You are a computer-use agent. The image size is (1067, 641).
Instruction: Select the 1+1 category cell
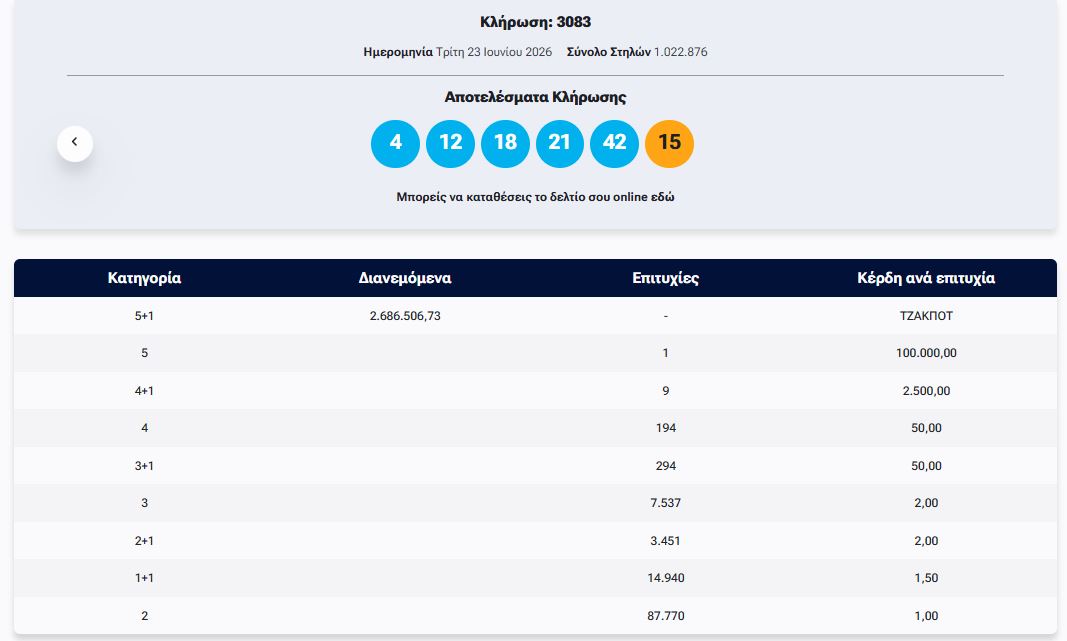(144, 578)
